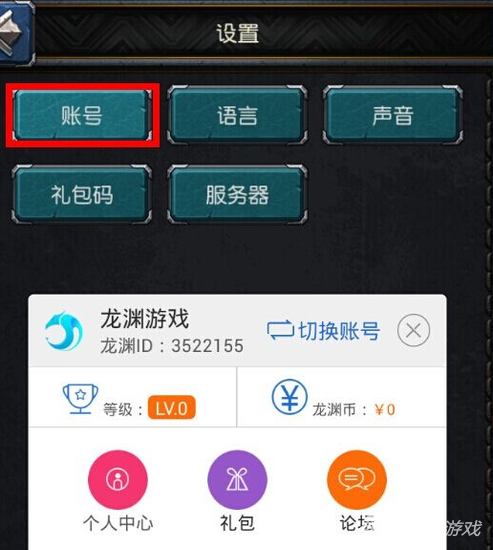The width and height of the screenshot is (493, 550).
Task: Close the 龙渊游戏 account popup
Action: pos(413,330)
